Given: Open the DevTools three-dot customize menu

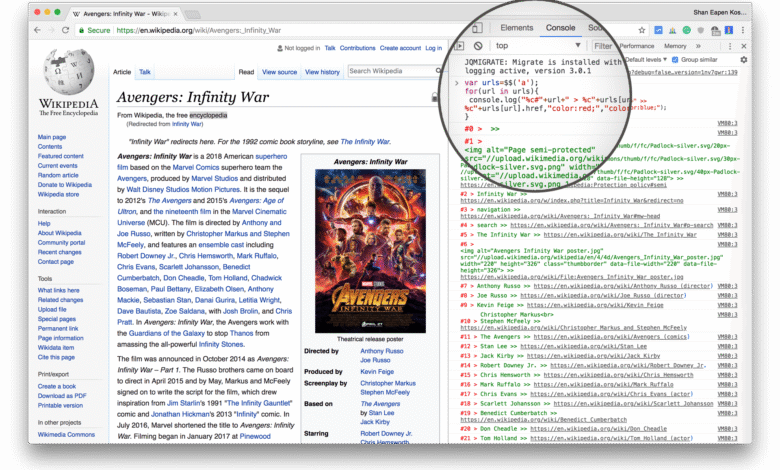Looking at the screenshot, I should pos(730,46).
